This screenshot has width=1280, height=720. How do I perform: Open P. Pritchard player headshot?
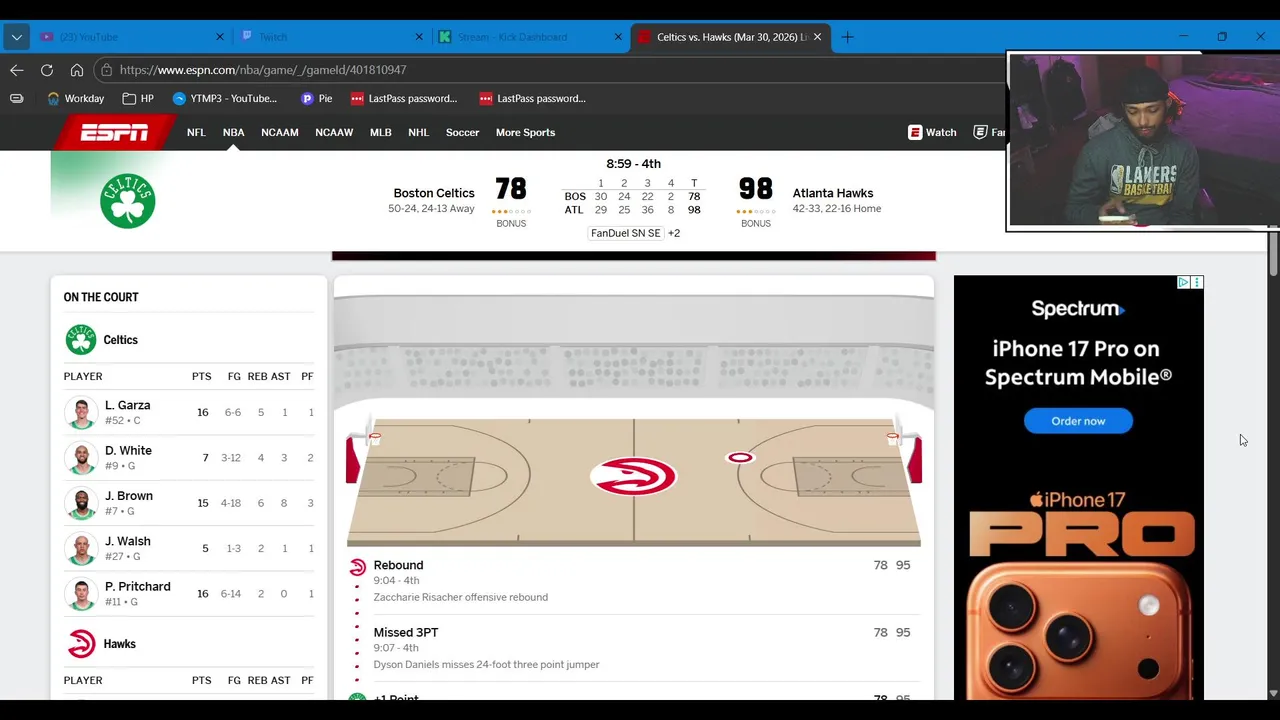(x=80, y=594)
